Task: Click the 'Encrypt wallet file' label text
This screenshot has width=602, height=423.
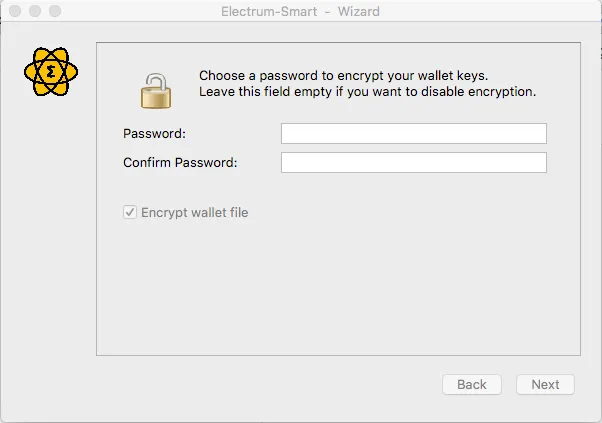Action: (195, 212)
